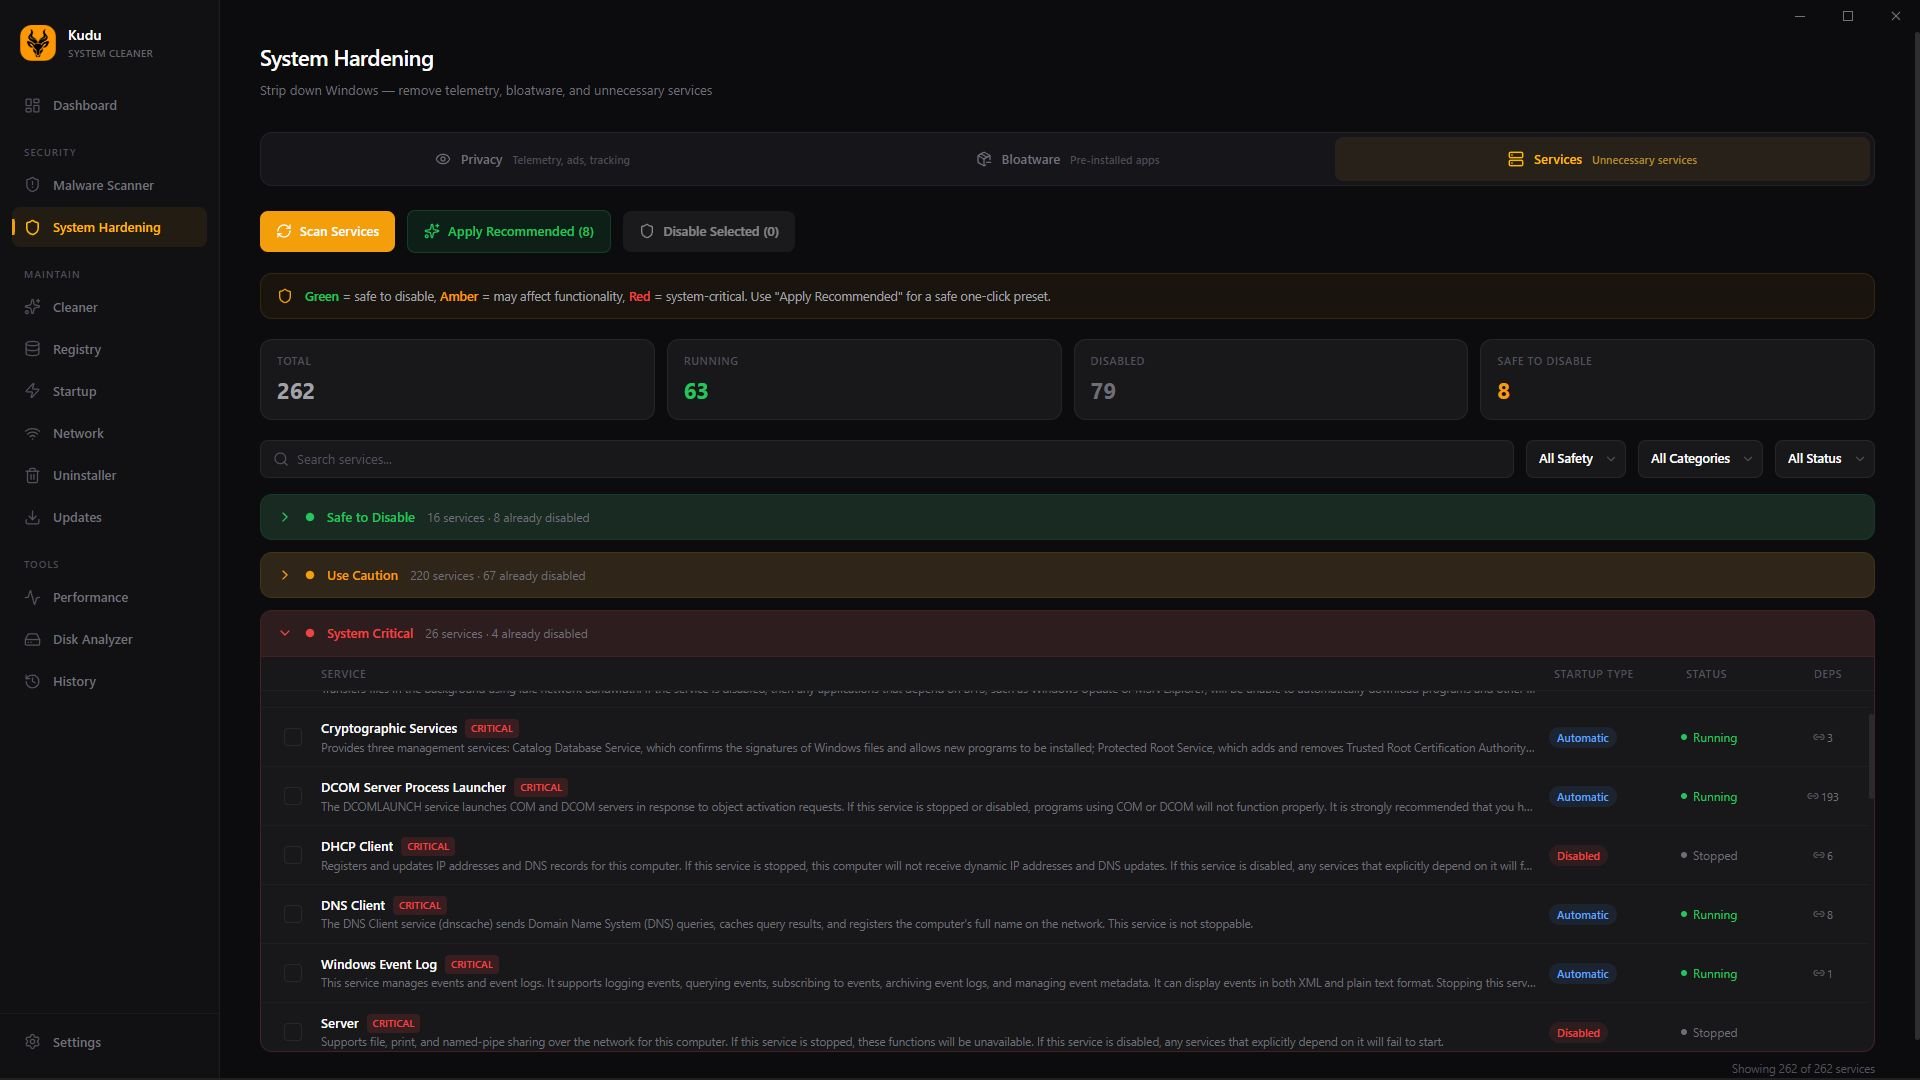
Task: Click the Disk Analyzer drive icon
Action: (32, 640)
